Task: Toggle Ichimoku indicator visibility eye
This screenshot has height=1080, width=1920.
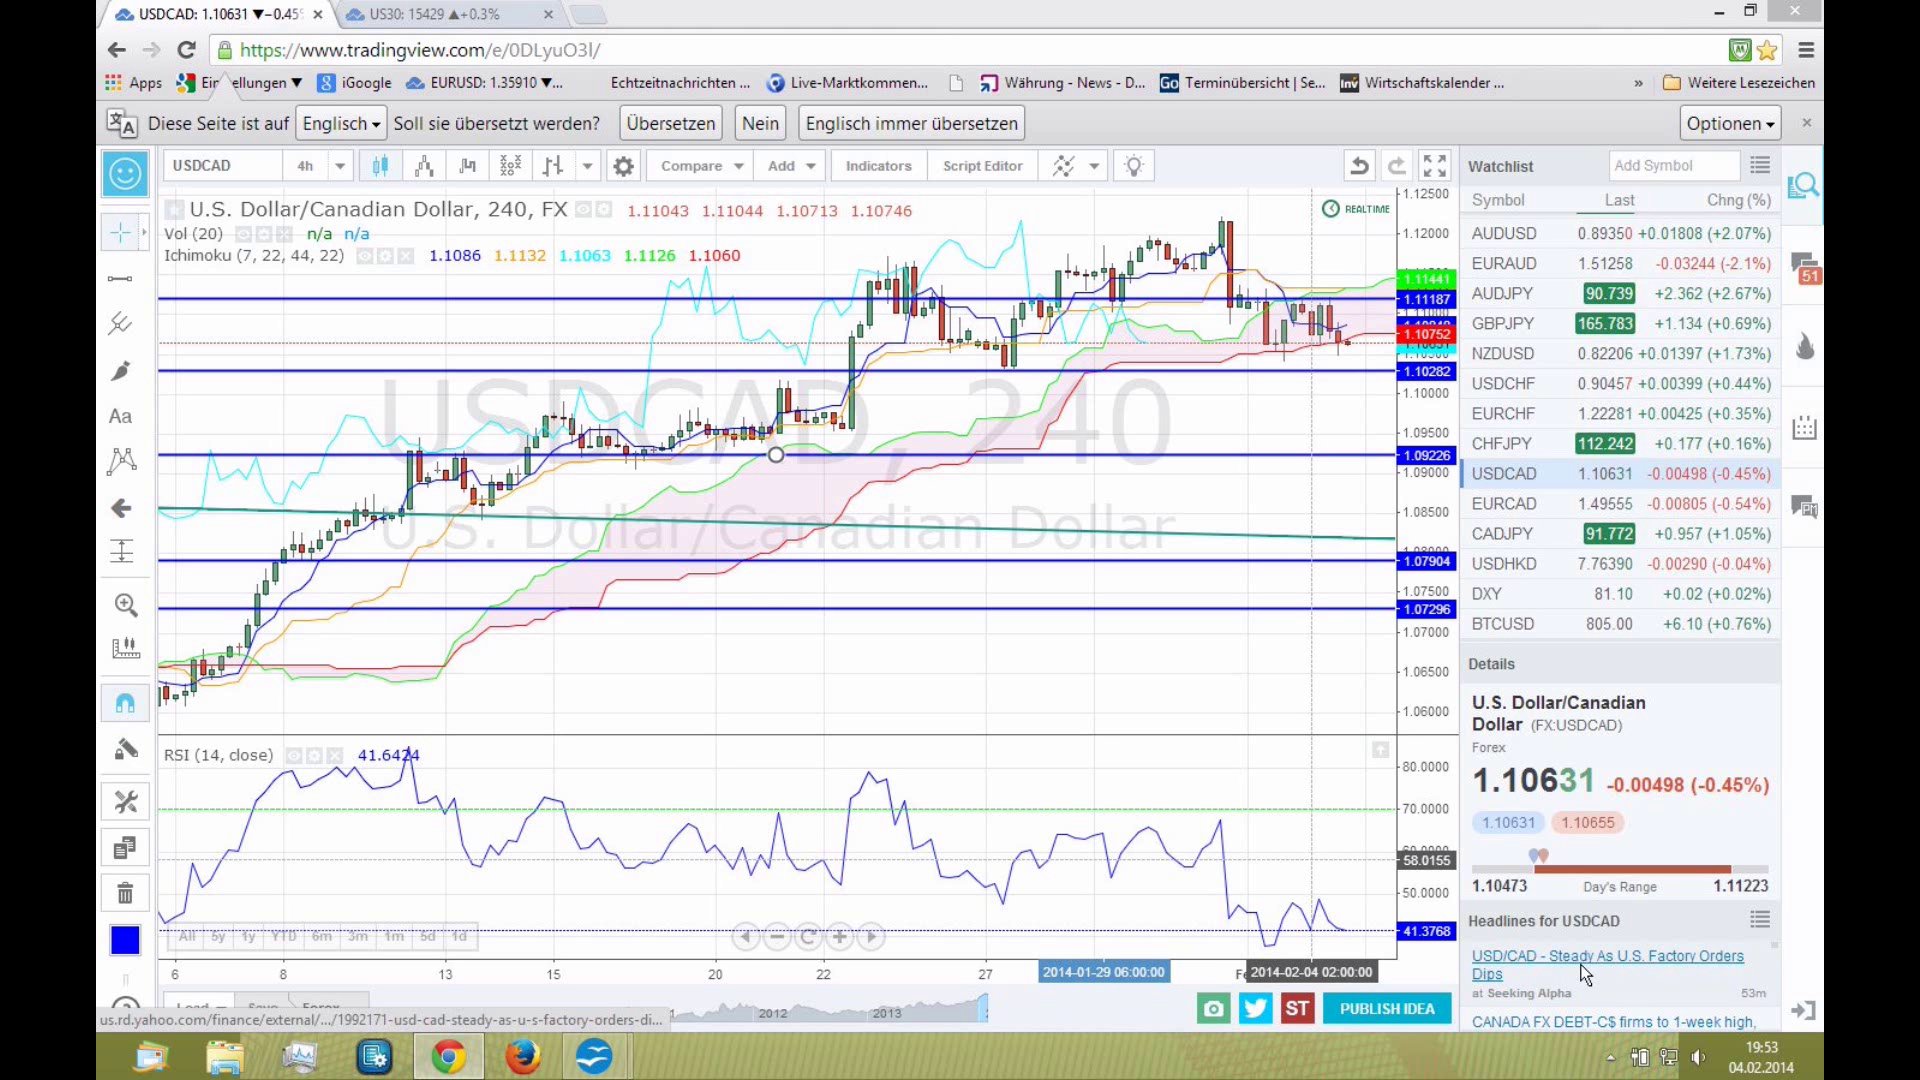Action: pos(365,256)
